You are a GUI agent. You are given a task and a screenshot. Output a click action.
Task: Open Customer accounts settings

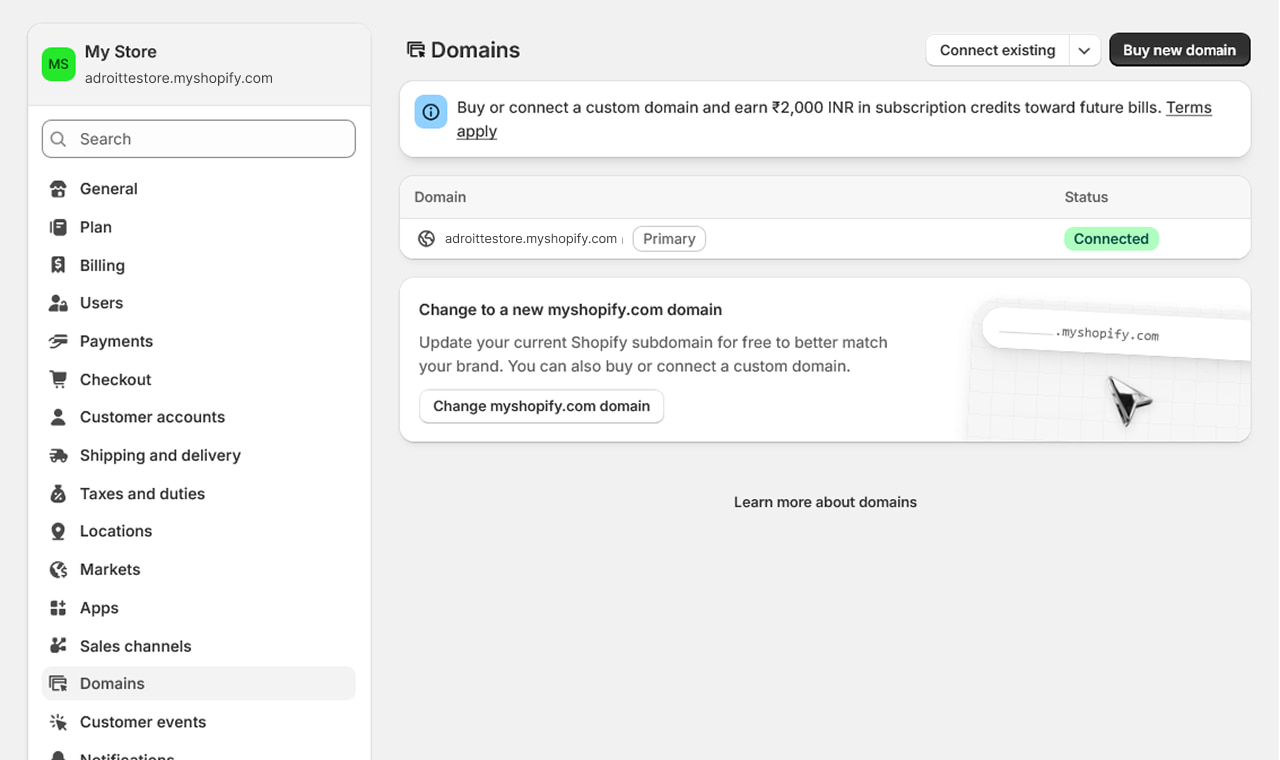pyautogui.click(x=199, y=417)
